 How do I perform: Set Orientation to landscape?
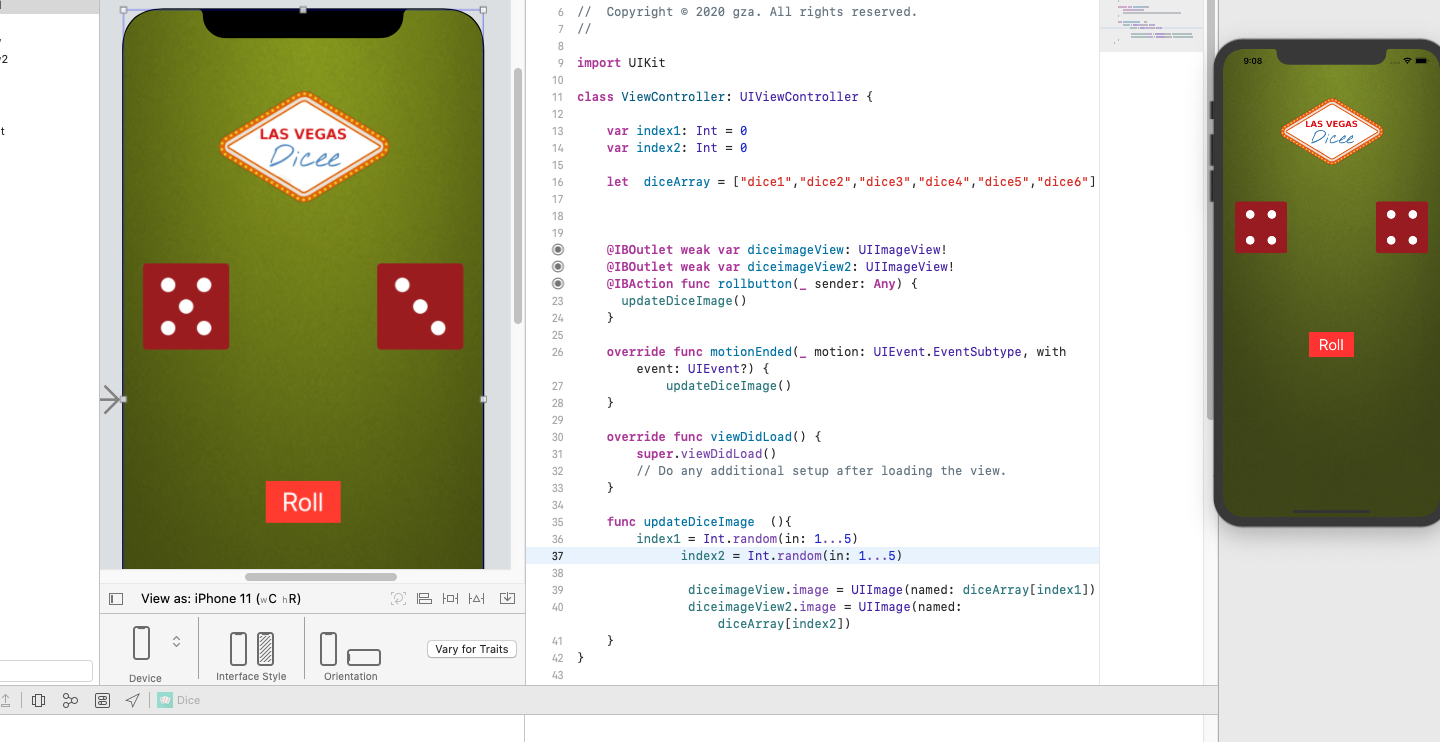364,657
